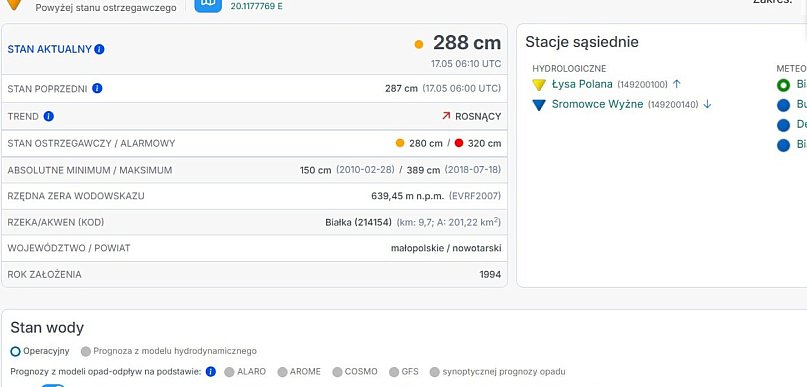Open the Sromowce Wyżne station link
807x387 pixels.
[x=598, y=104]
